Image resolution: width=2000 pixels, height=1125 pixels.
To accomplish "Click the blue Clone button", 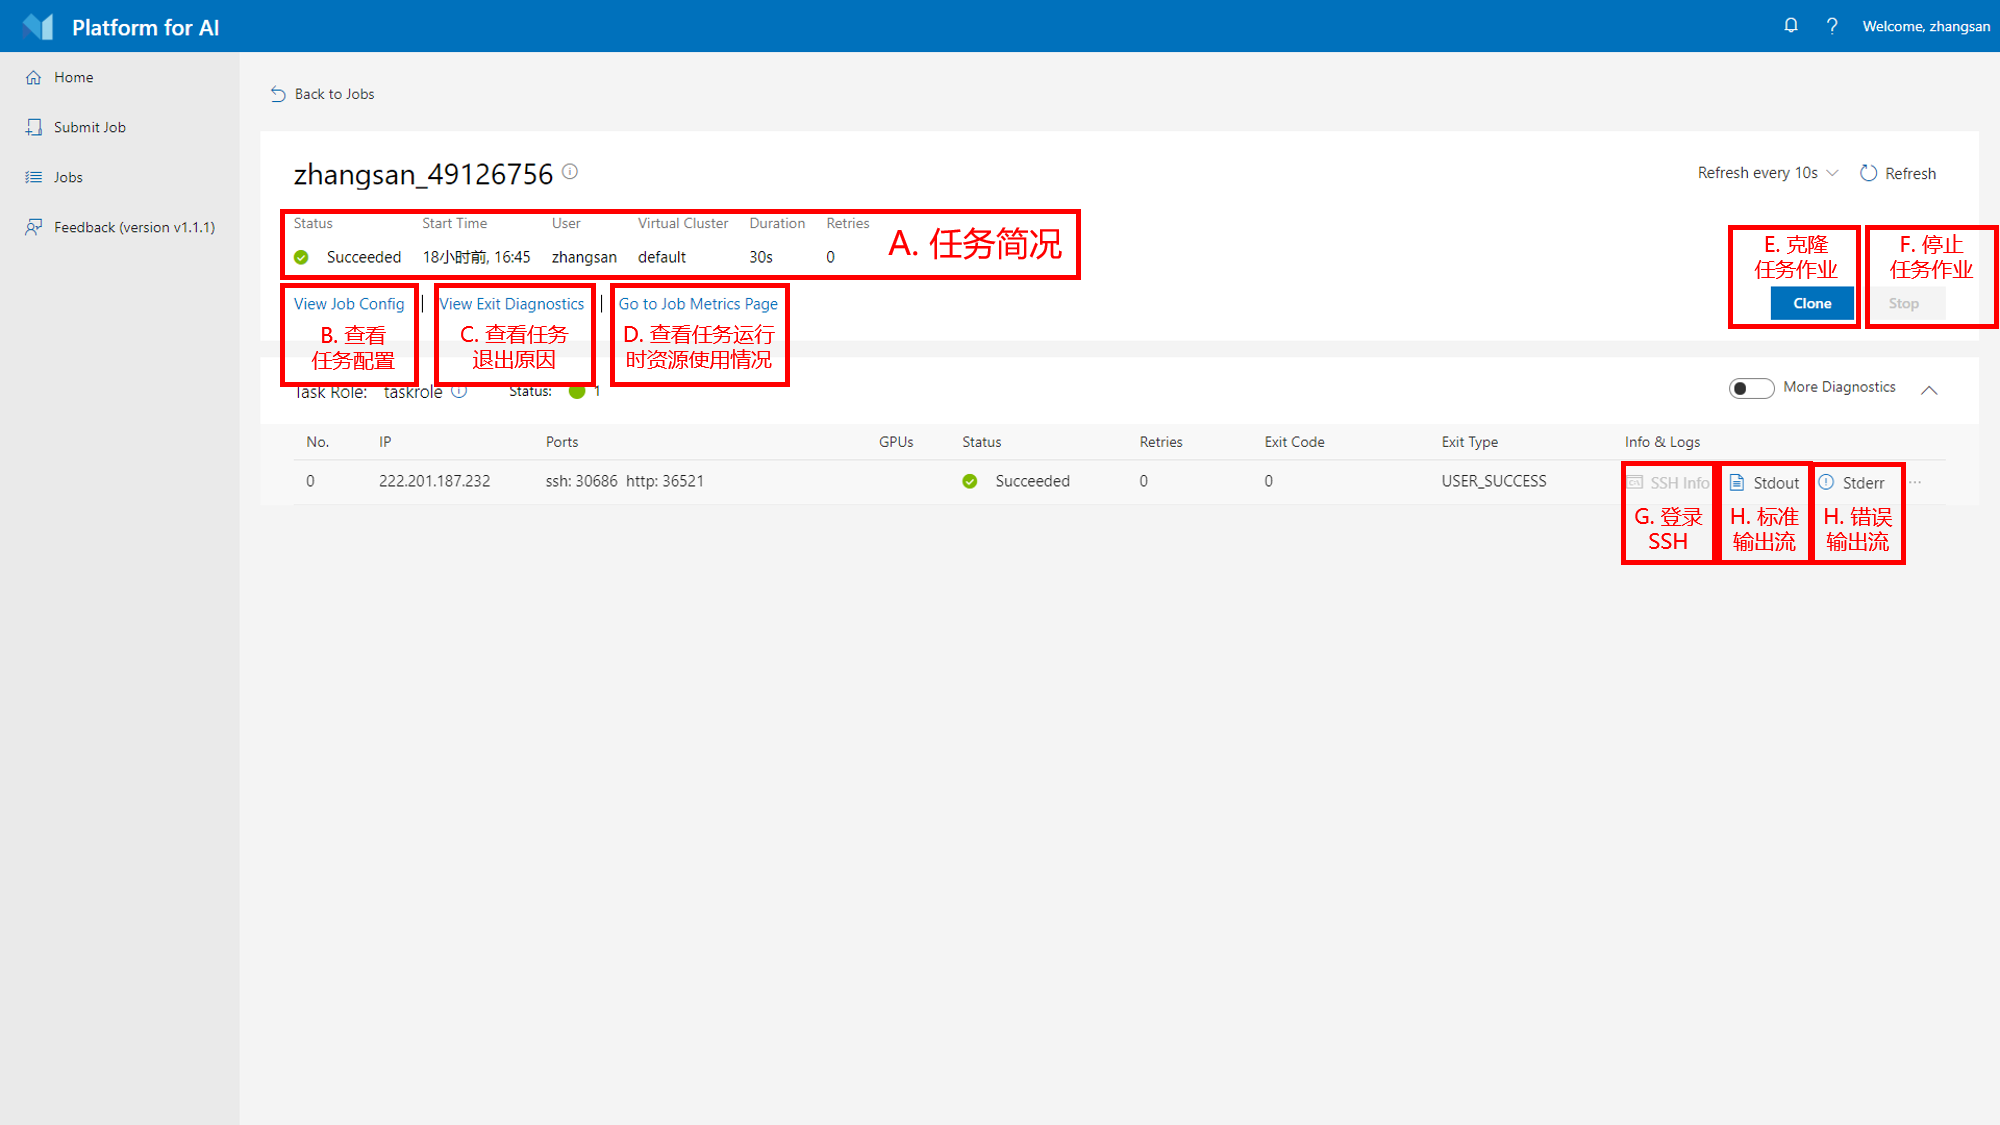I will click(x=1811, y=303).
